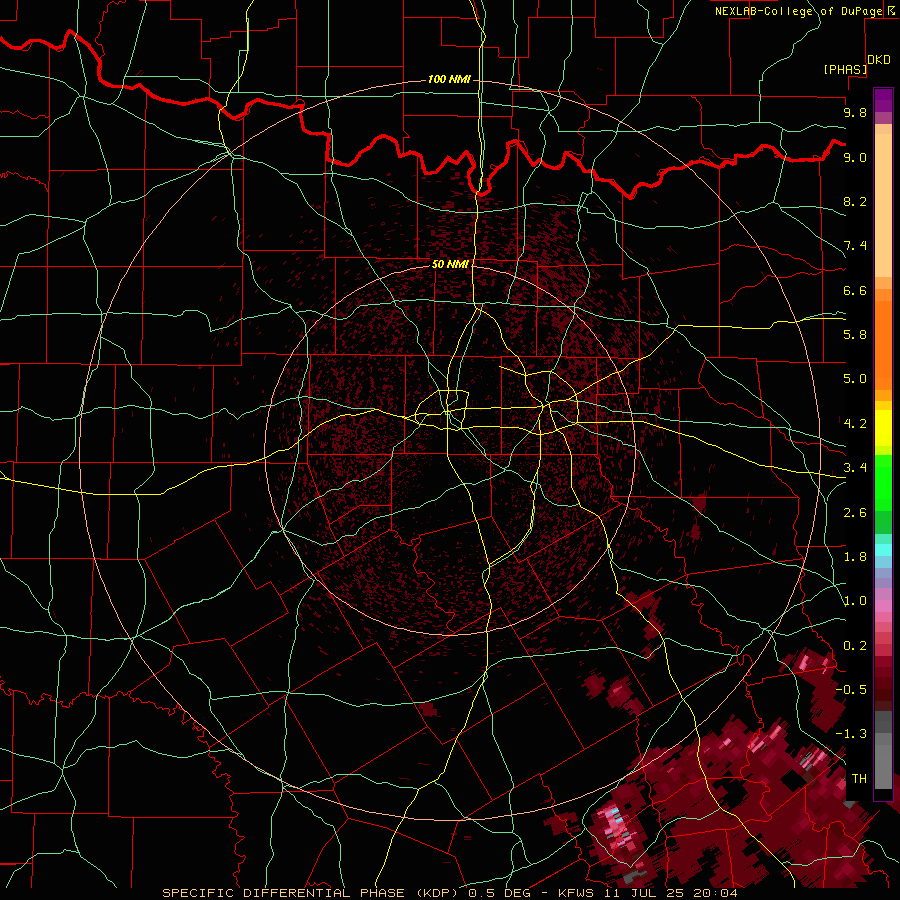Click the NEXLAB-College of DuPage label
Viewport: 900px width, 900px height.
click(x=799, y=11)
